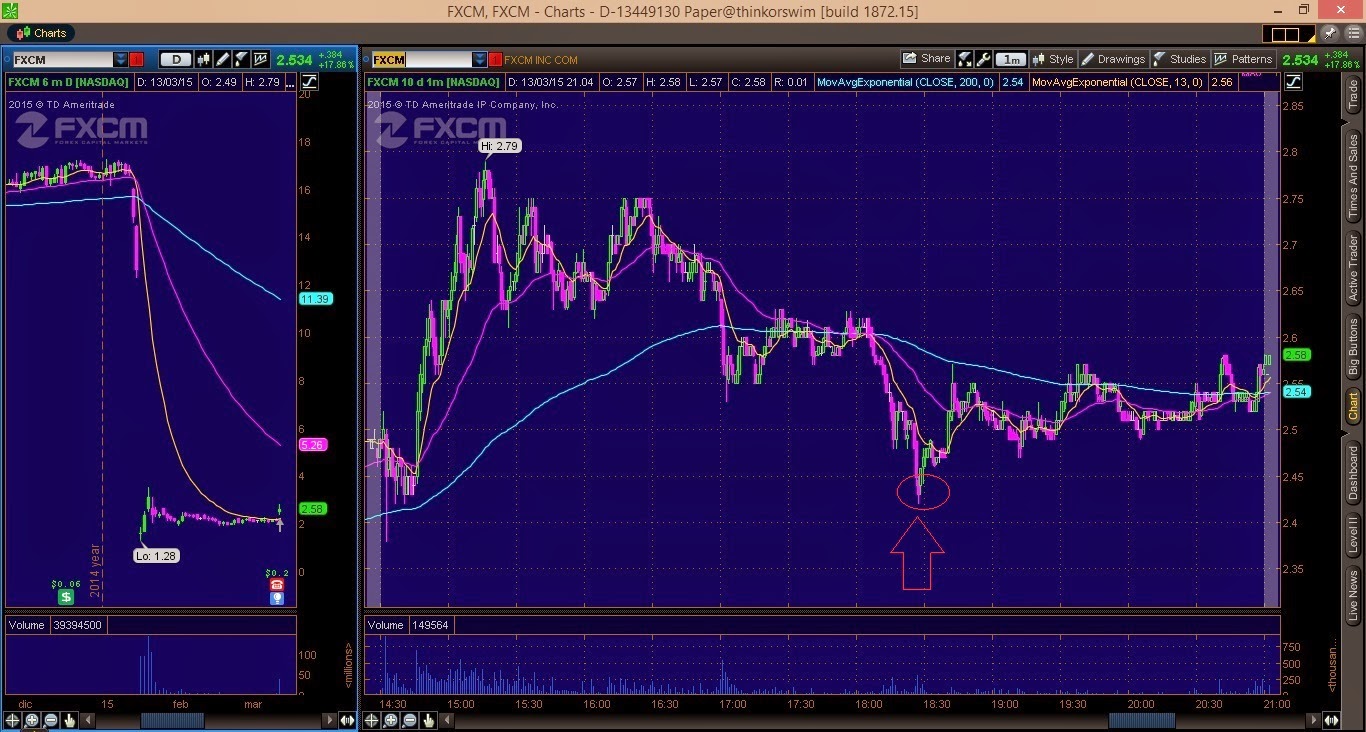Screen dimensions: 1366x732
Task: Open left chart flask Studies icon
Action: pos(241,59)
